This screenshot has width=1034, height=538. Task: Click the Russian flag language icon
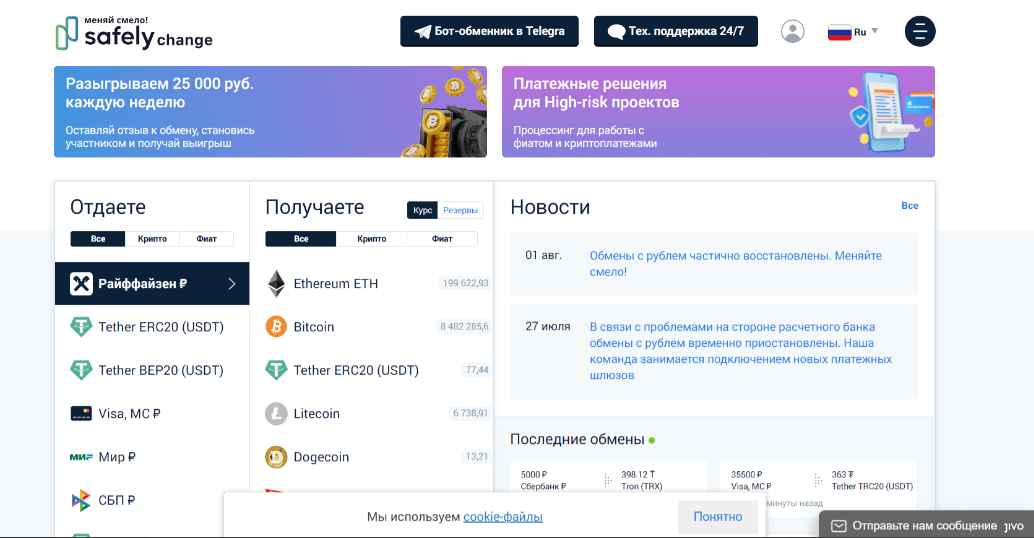(839, 32)
